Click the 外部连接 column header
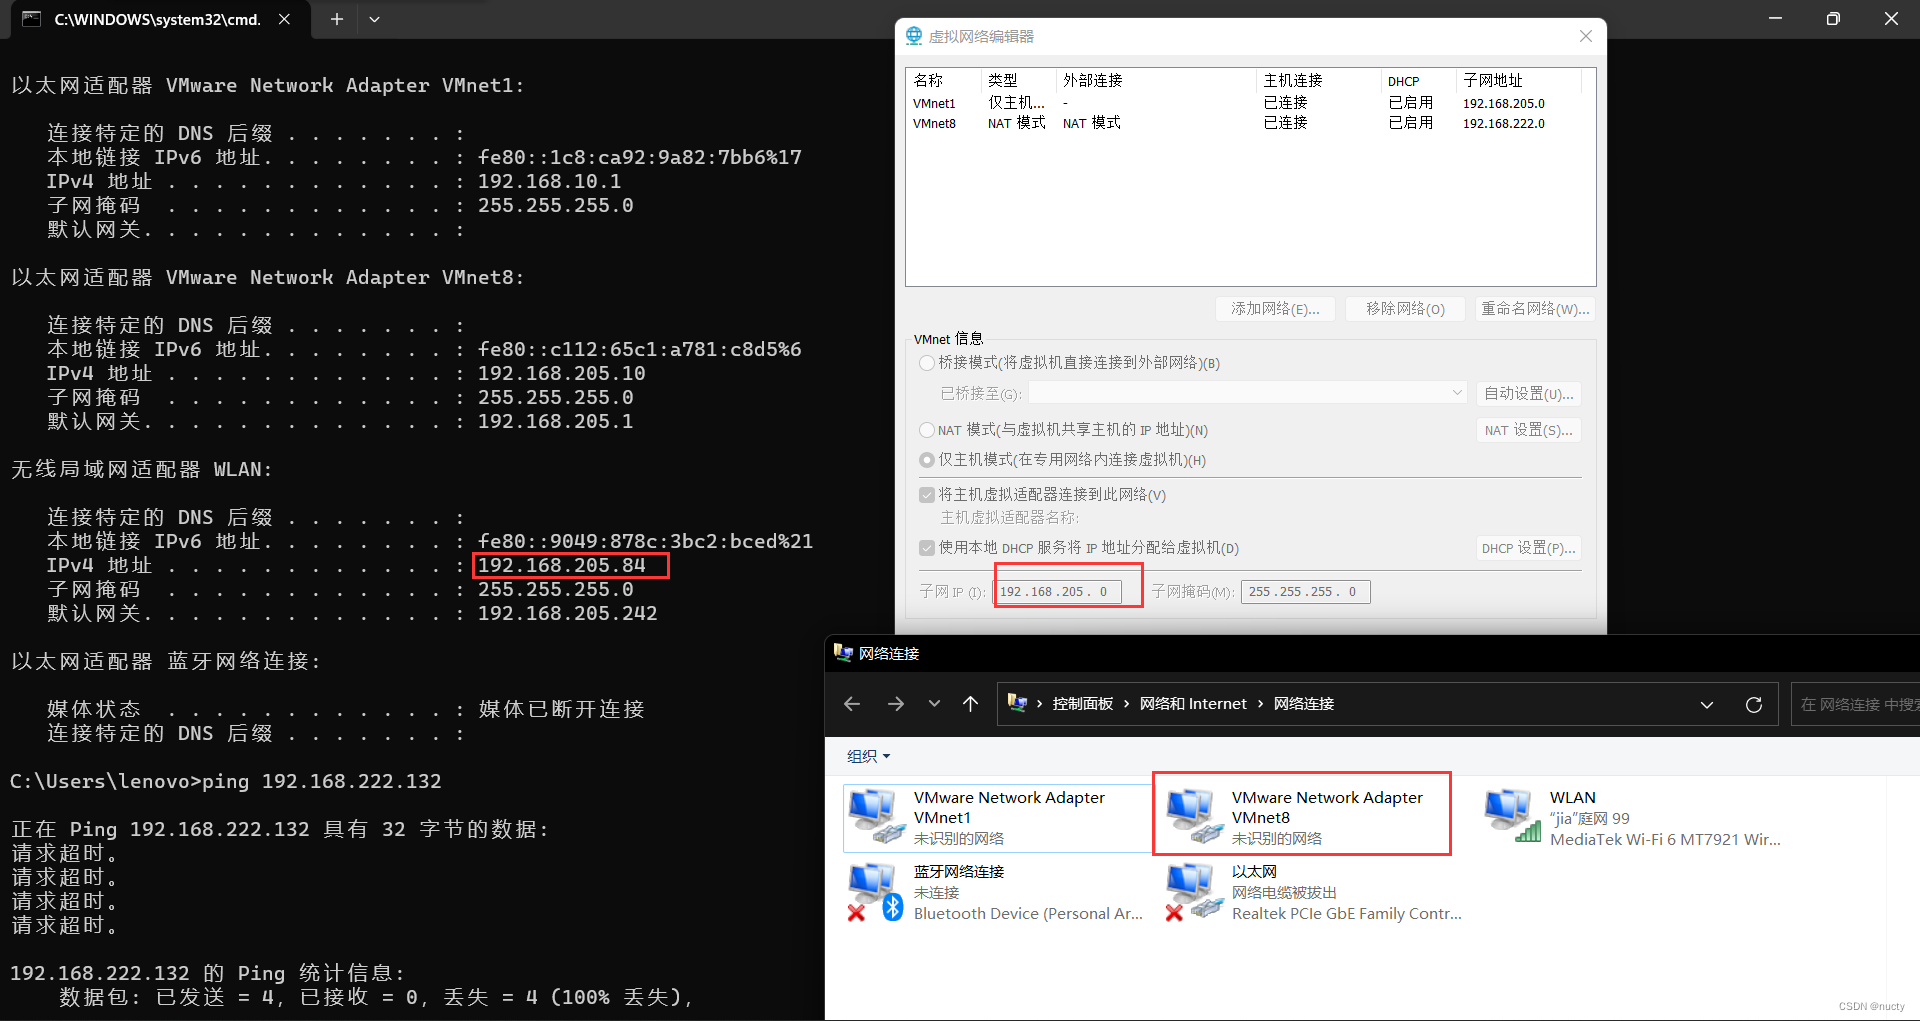The width and height of the screenshot is (1920, 1021). (x=1156, y=80)
